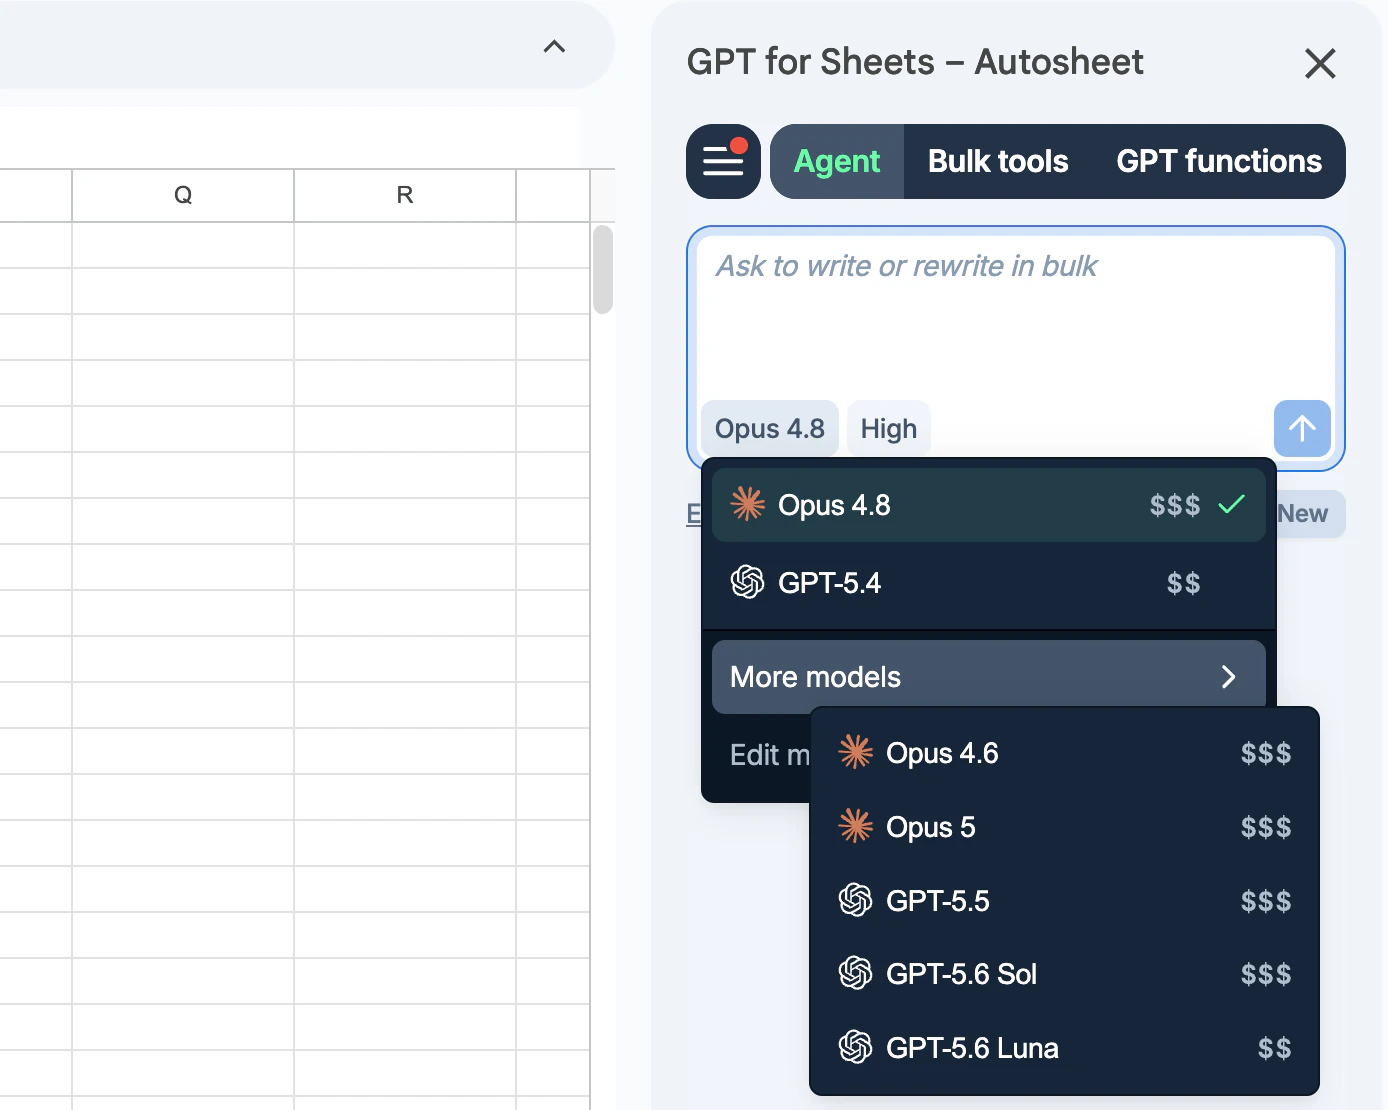Click the prompt box 'Ask to write or rewrite in bulk'
Image resolution: width=1388 pixels, height=1110 pixels.
coord(1015,315)
